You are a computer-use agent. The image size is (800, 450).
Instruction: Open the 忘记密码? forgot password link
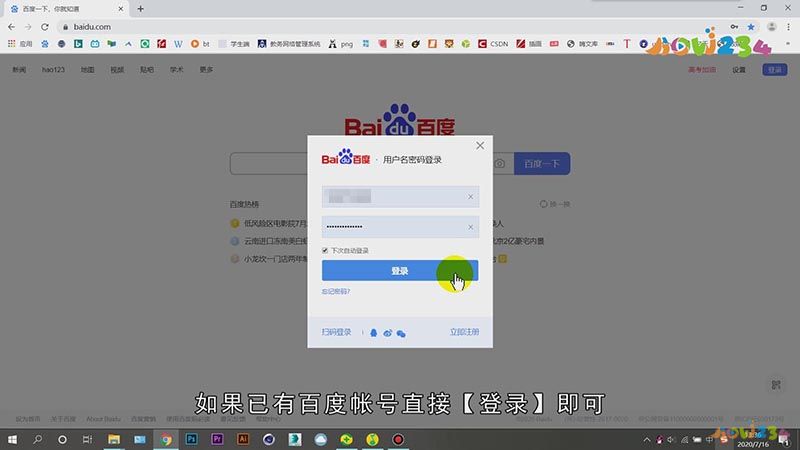coord(336,291)
